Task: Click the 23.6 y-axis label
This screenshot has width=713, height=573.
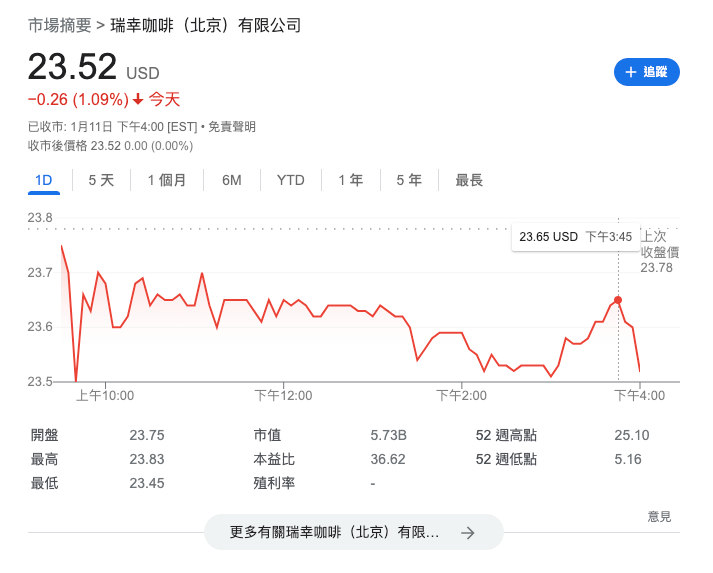Action: click(40, 327)
